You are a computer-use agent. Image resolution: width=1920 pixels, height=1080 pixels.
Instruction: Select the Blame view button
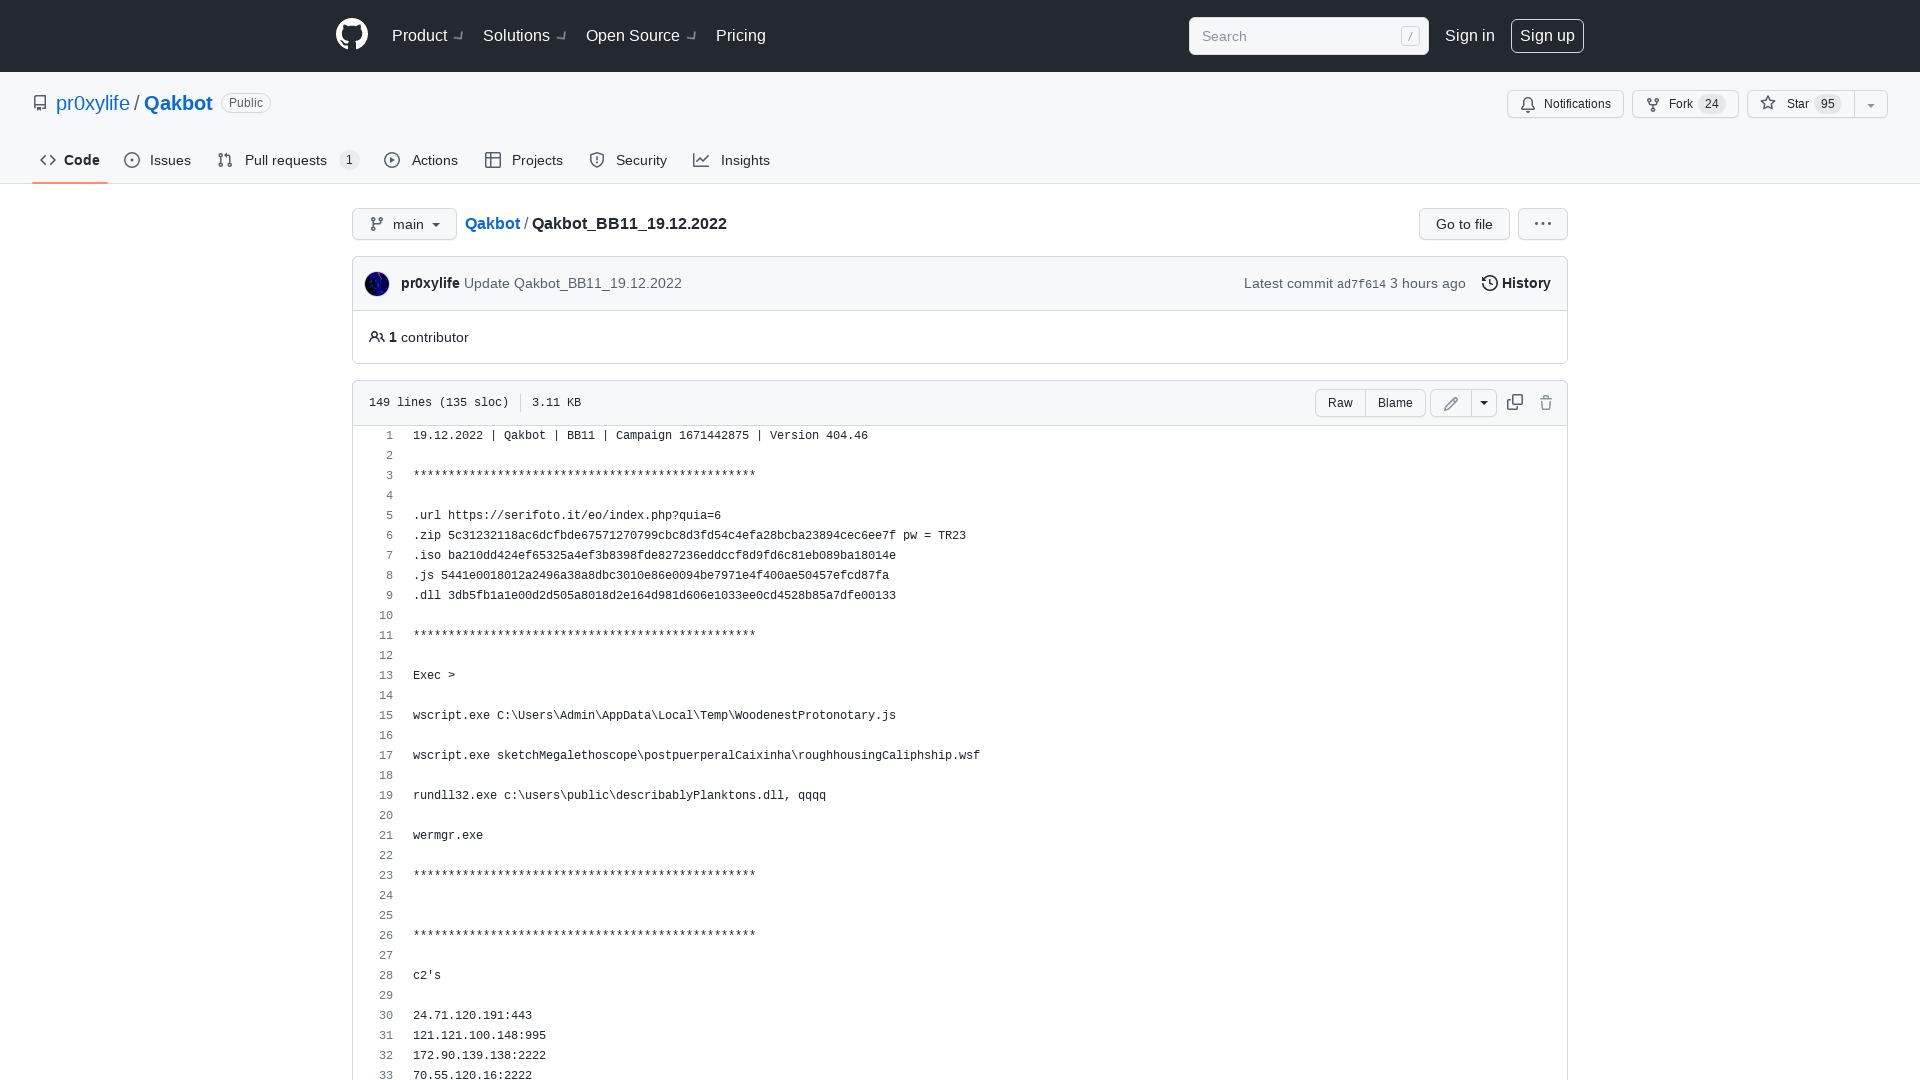click(1395, 402)
